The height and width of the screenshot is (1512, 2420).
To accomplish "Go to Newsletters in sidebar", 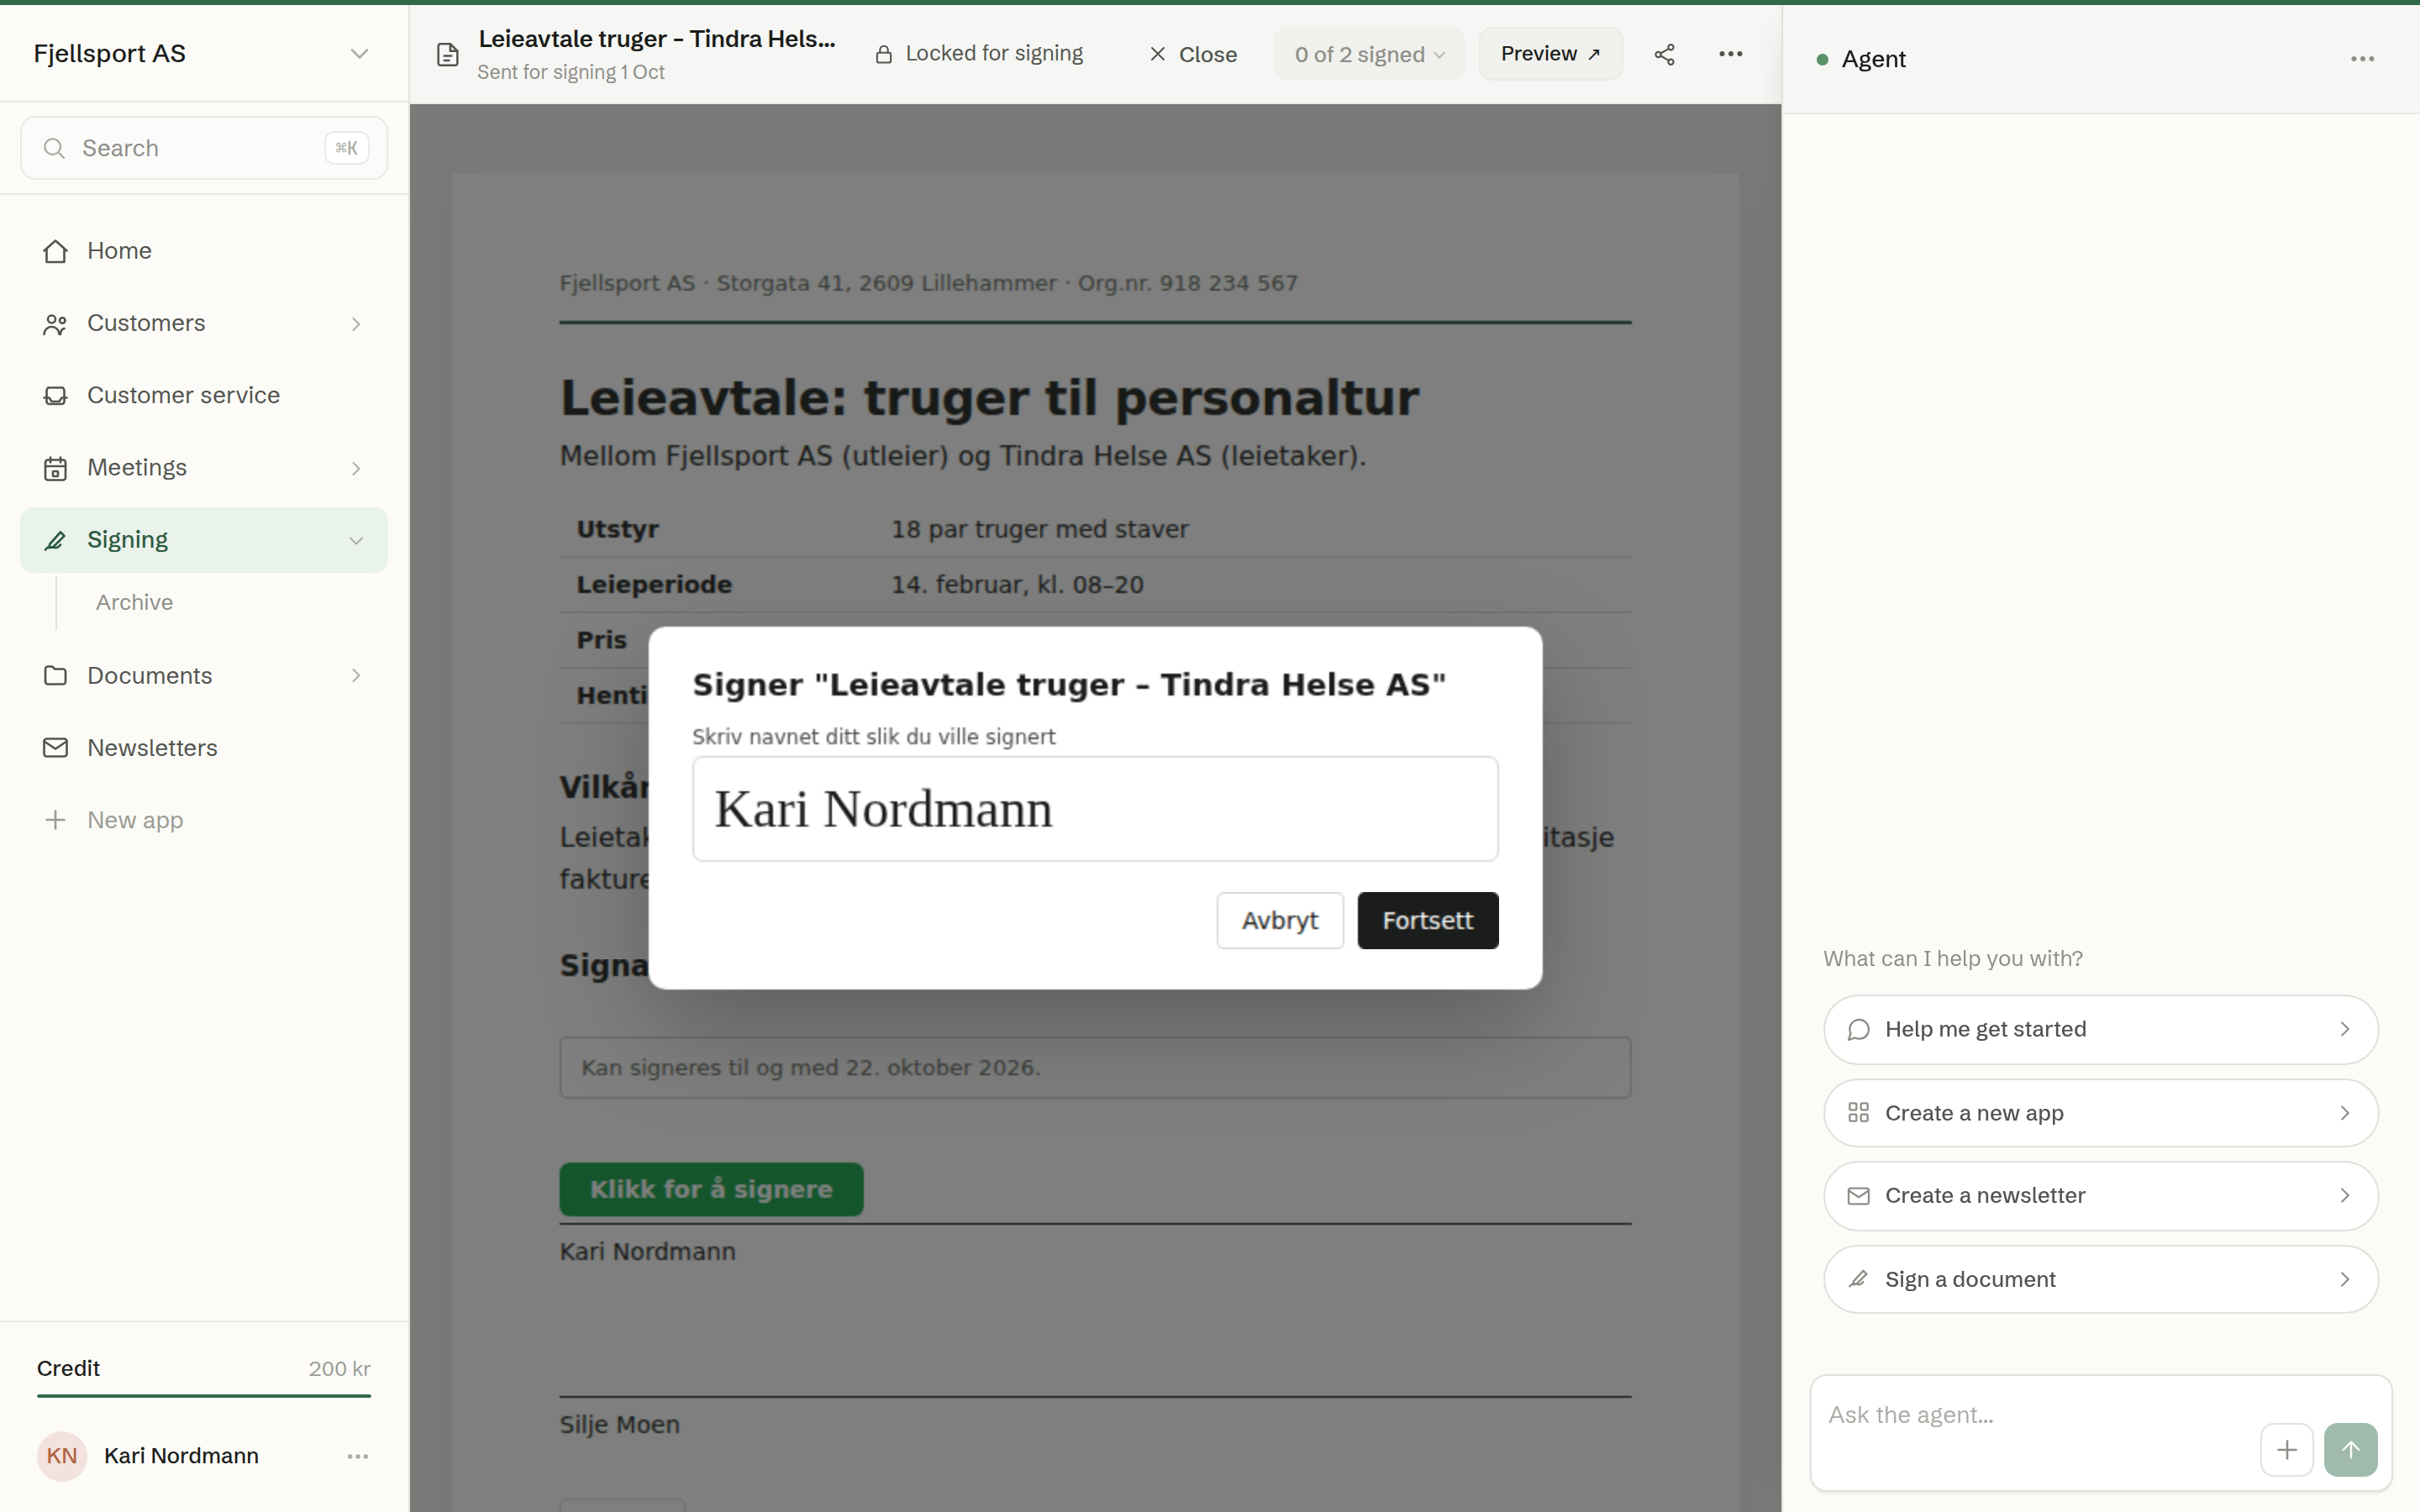I will click(x=204, y=748).
